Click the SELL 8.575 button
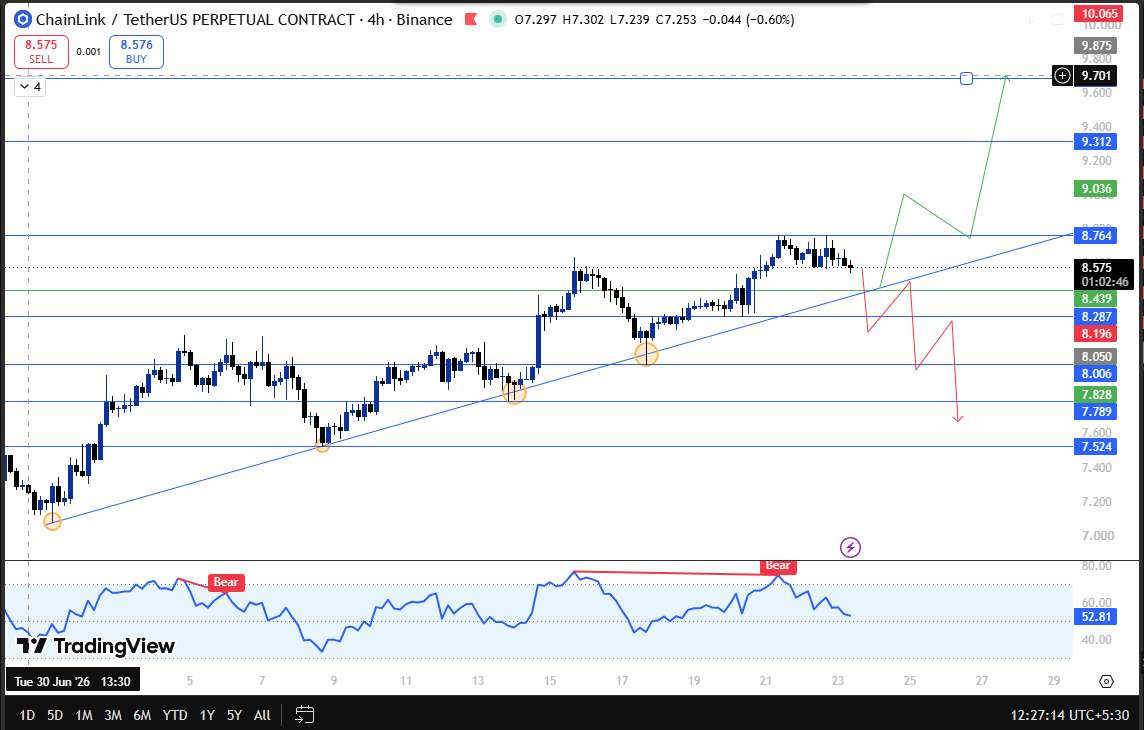The height and width of the screenshot is (730, 1144). pyautogui.click(x=41, y=52)
